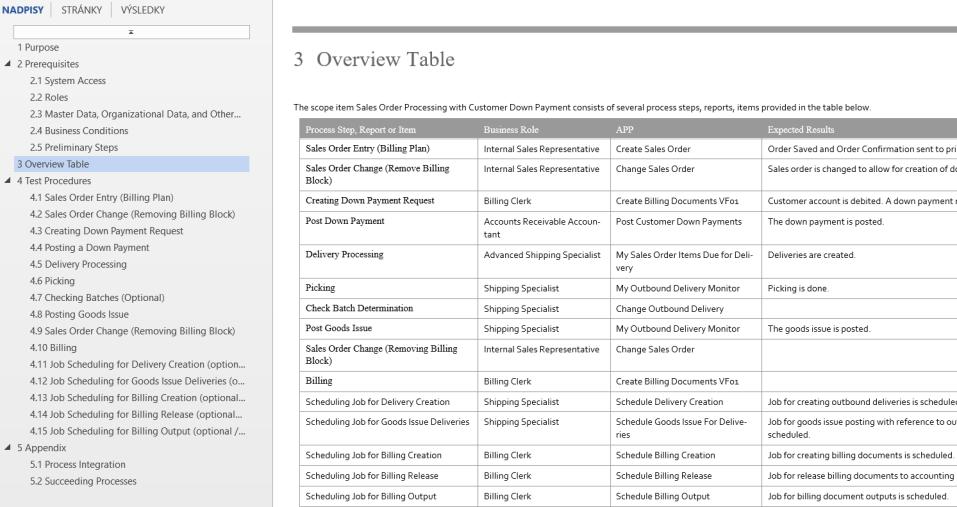This screenshot has height=507, width=957.
Task: Go to 4.3 Creating Down Payment Request
Action: click(106, 231)
